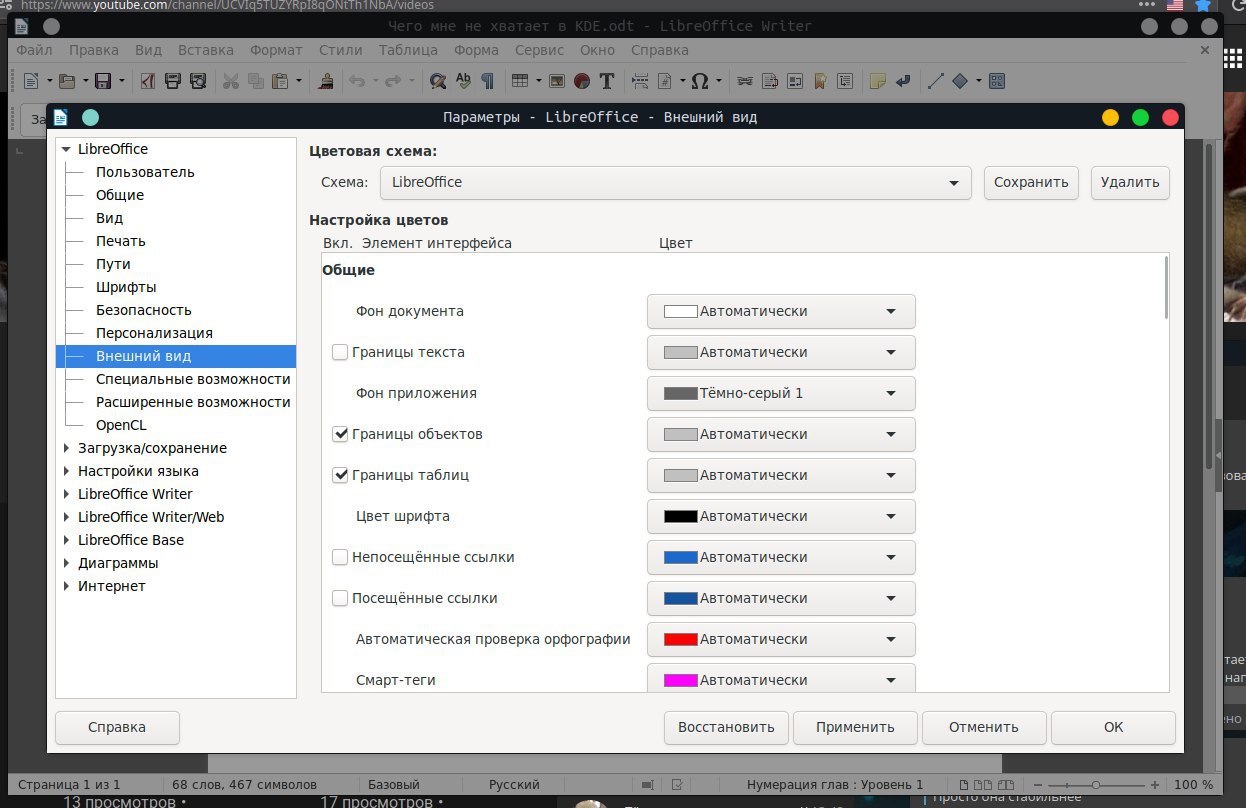Open the Вставка menu in Writer
Image resolution: width=1246 pixels, height=808 pixels.
(x=206, y=49)
